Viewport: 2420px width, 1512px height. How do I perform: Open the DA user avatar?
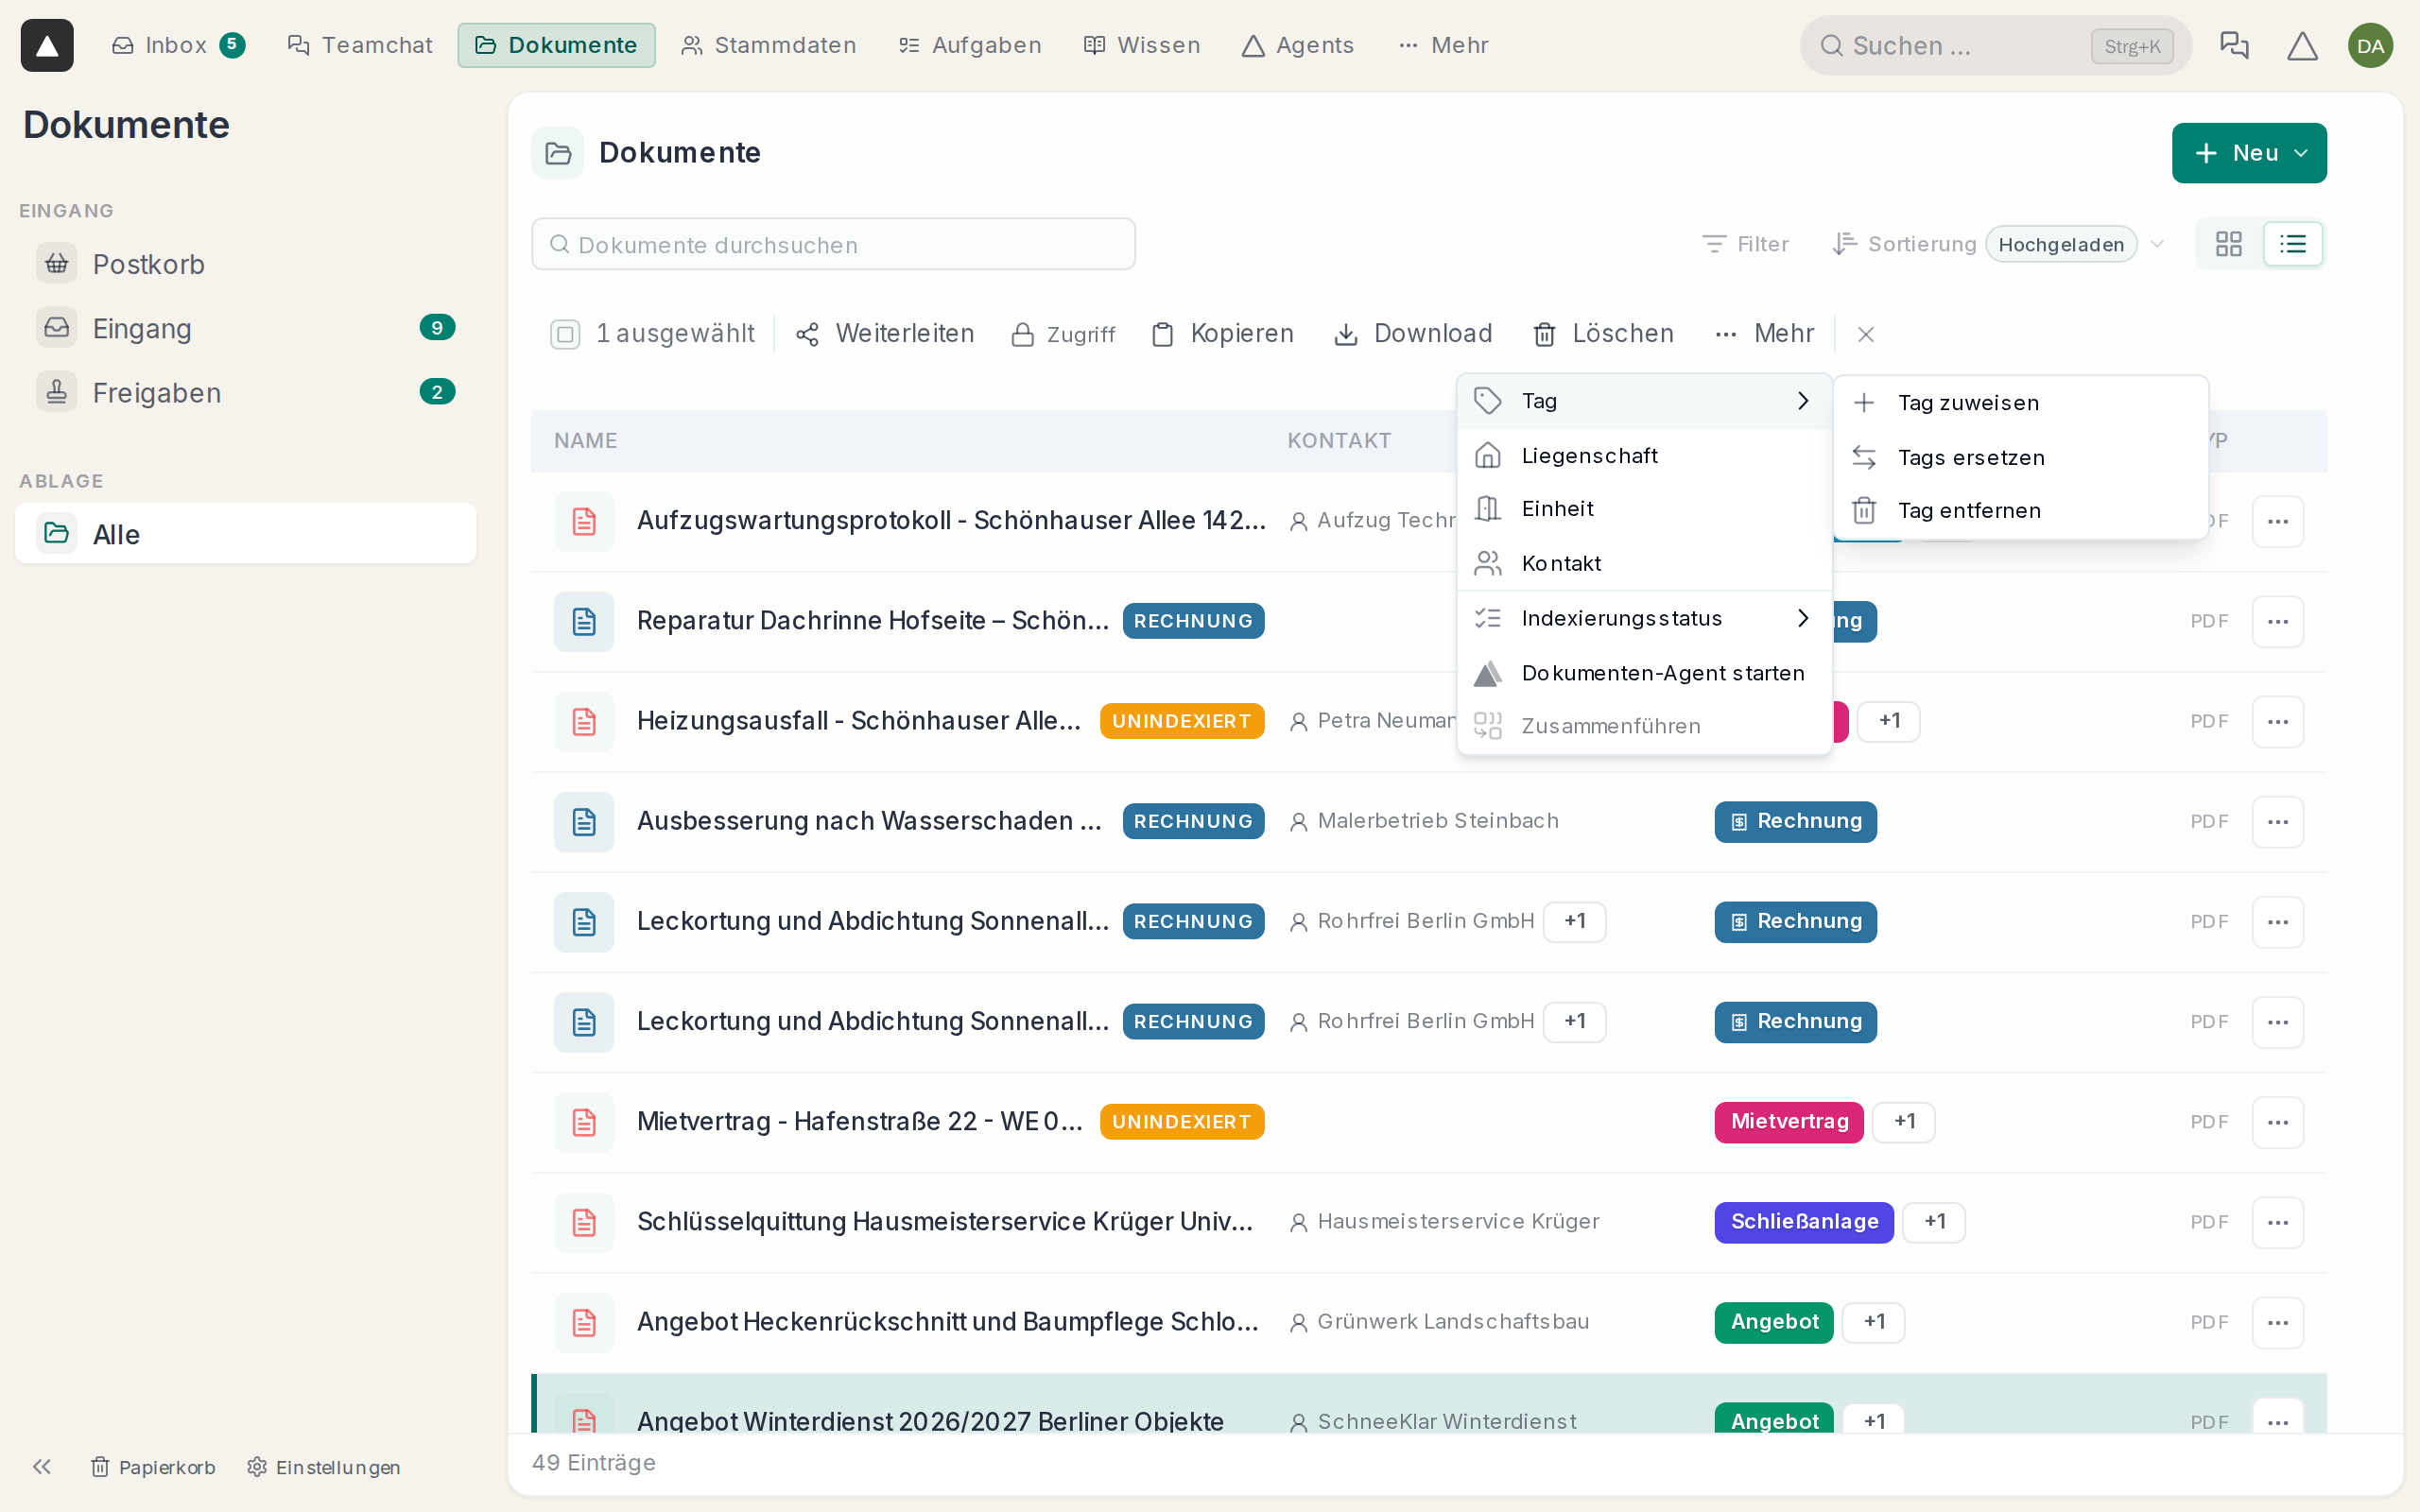pyautogui.click(x=2370, y=45)
